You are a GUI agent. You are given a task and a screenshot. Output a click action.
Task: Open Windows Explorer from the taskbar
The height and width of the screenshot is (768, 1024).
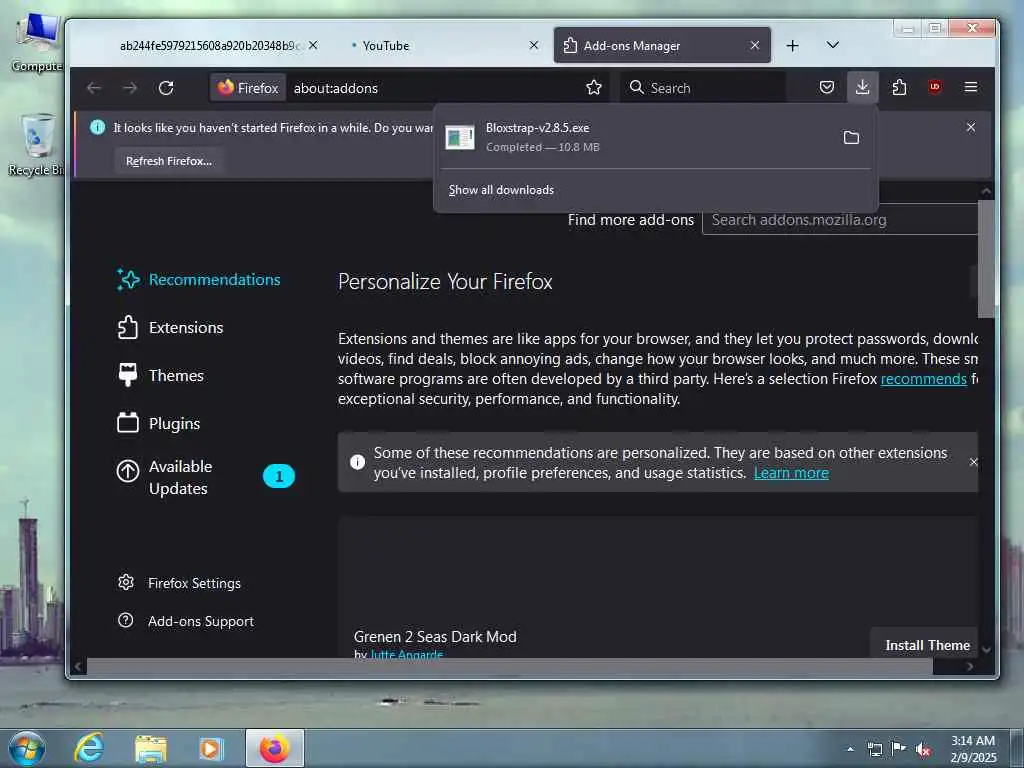pos(151,748)
